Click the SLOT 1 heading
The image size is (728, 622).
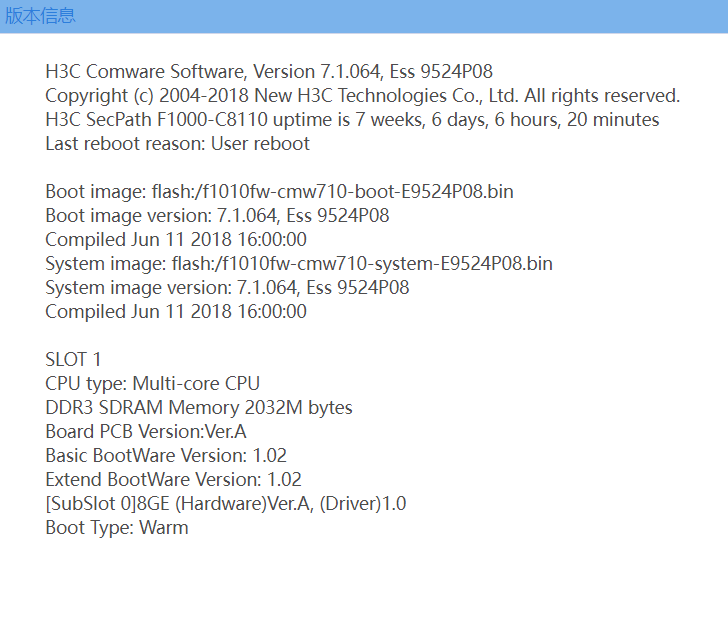(x=73, y=360)
